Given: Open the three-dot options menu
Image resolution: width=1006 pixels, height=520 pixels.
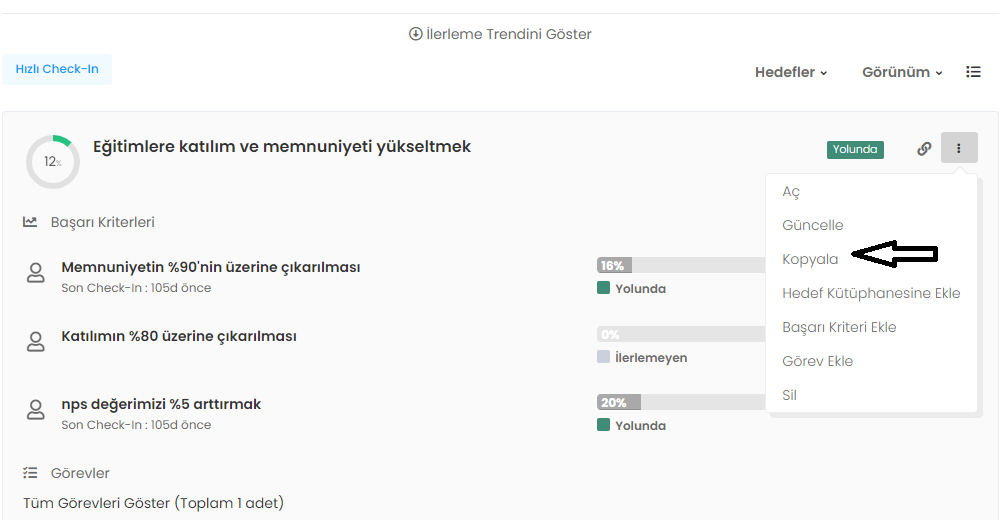Looking at the screenshot, I should tap(959, 149).
